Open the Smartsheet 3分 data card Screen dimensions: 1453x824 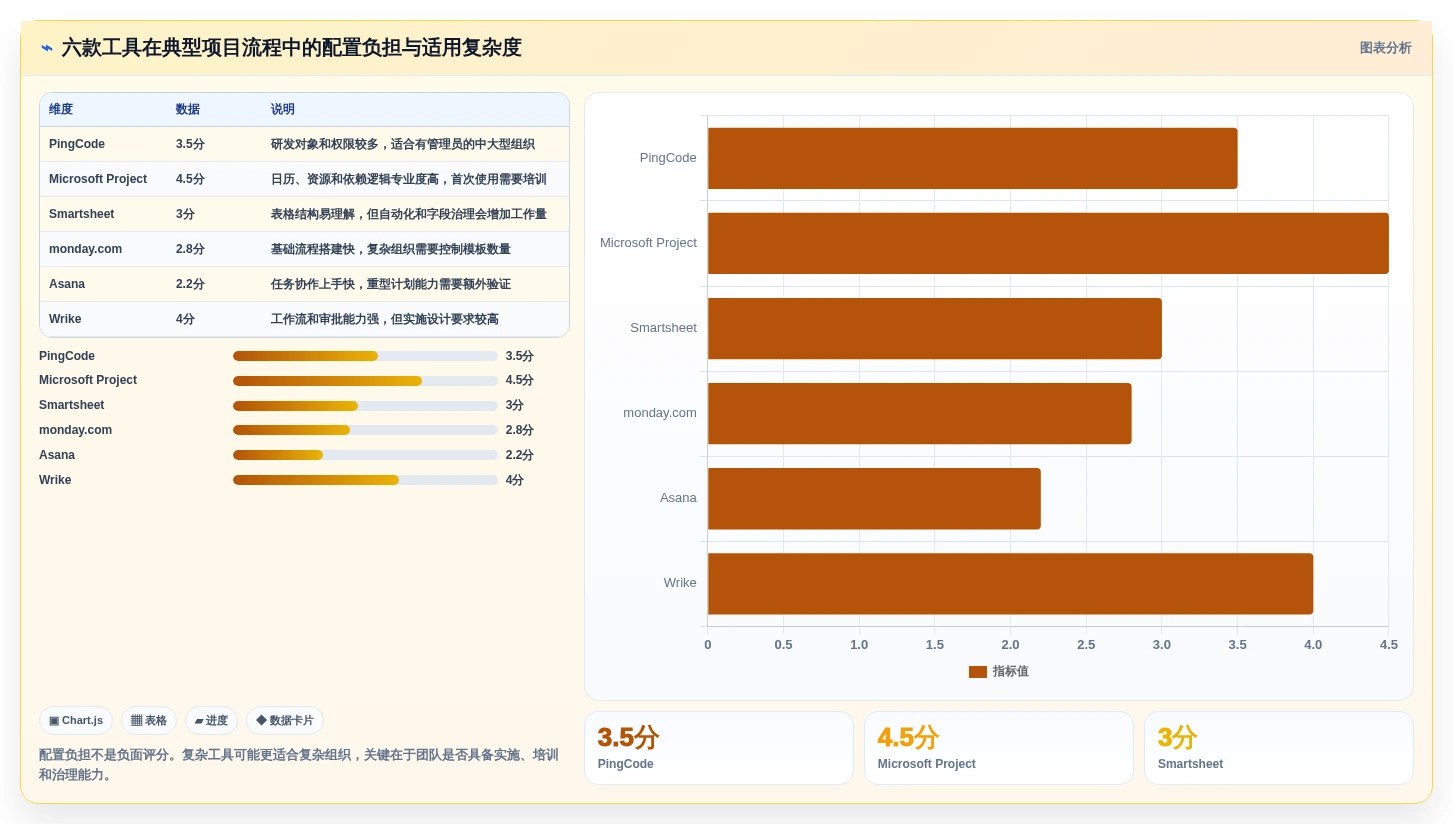[1279, 748]
